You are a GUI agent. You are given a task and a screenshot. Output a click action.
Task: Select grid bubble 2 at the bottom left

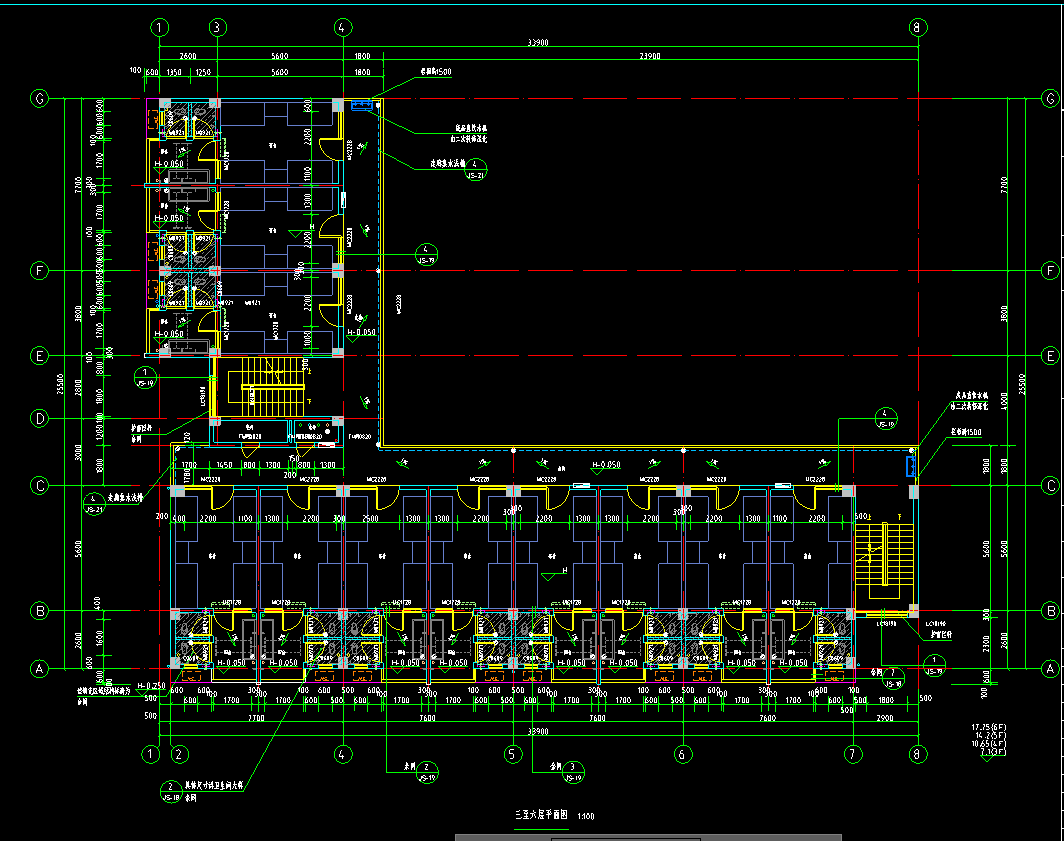point(179,753)
